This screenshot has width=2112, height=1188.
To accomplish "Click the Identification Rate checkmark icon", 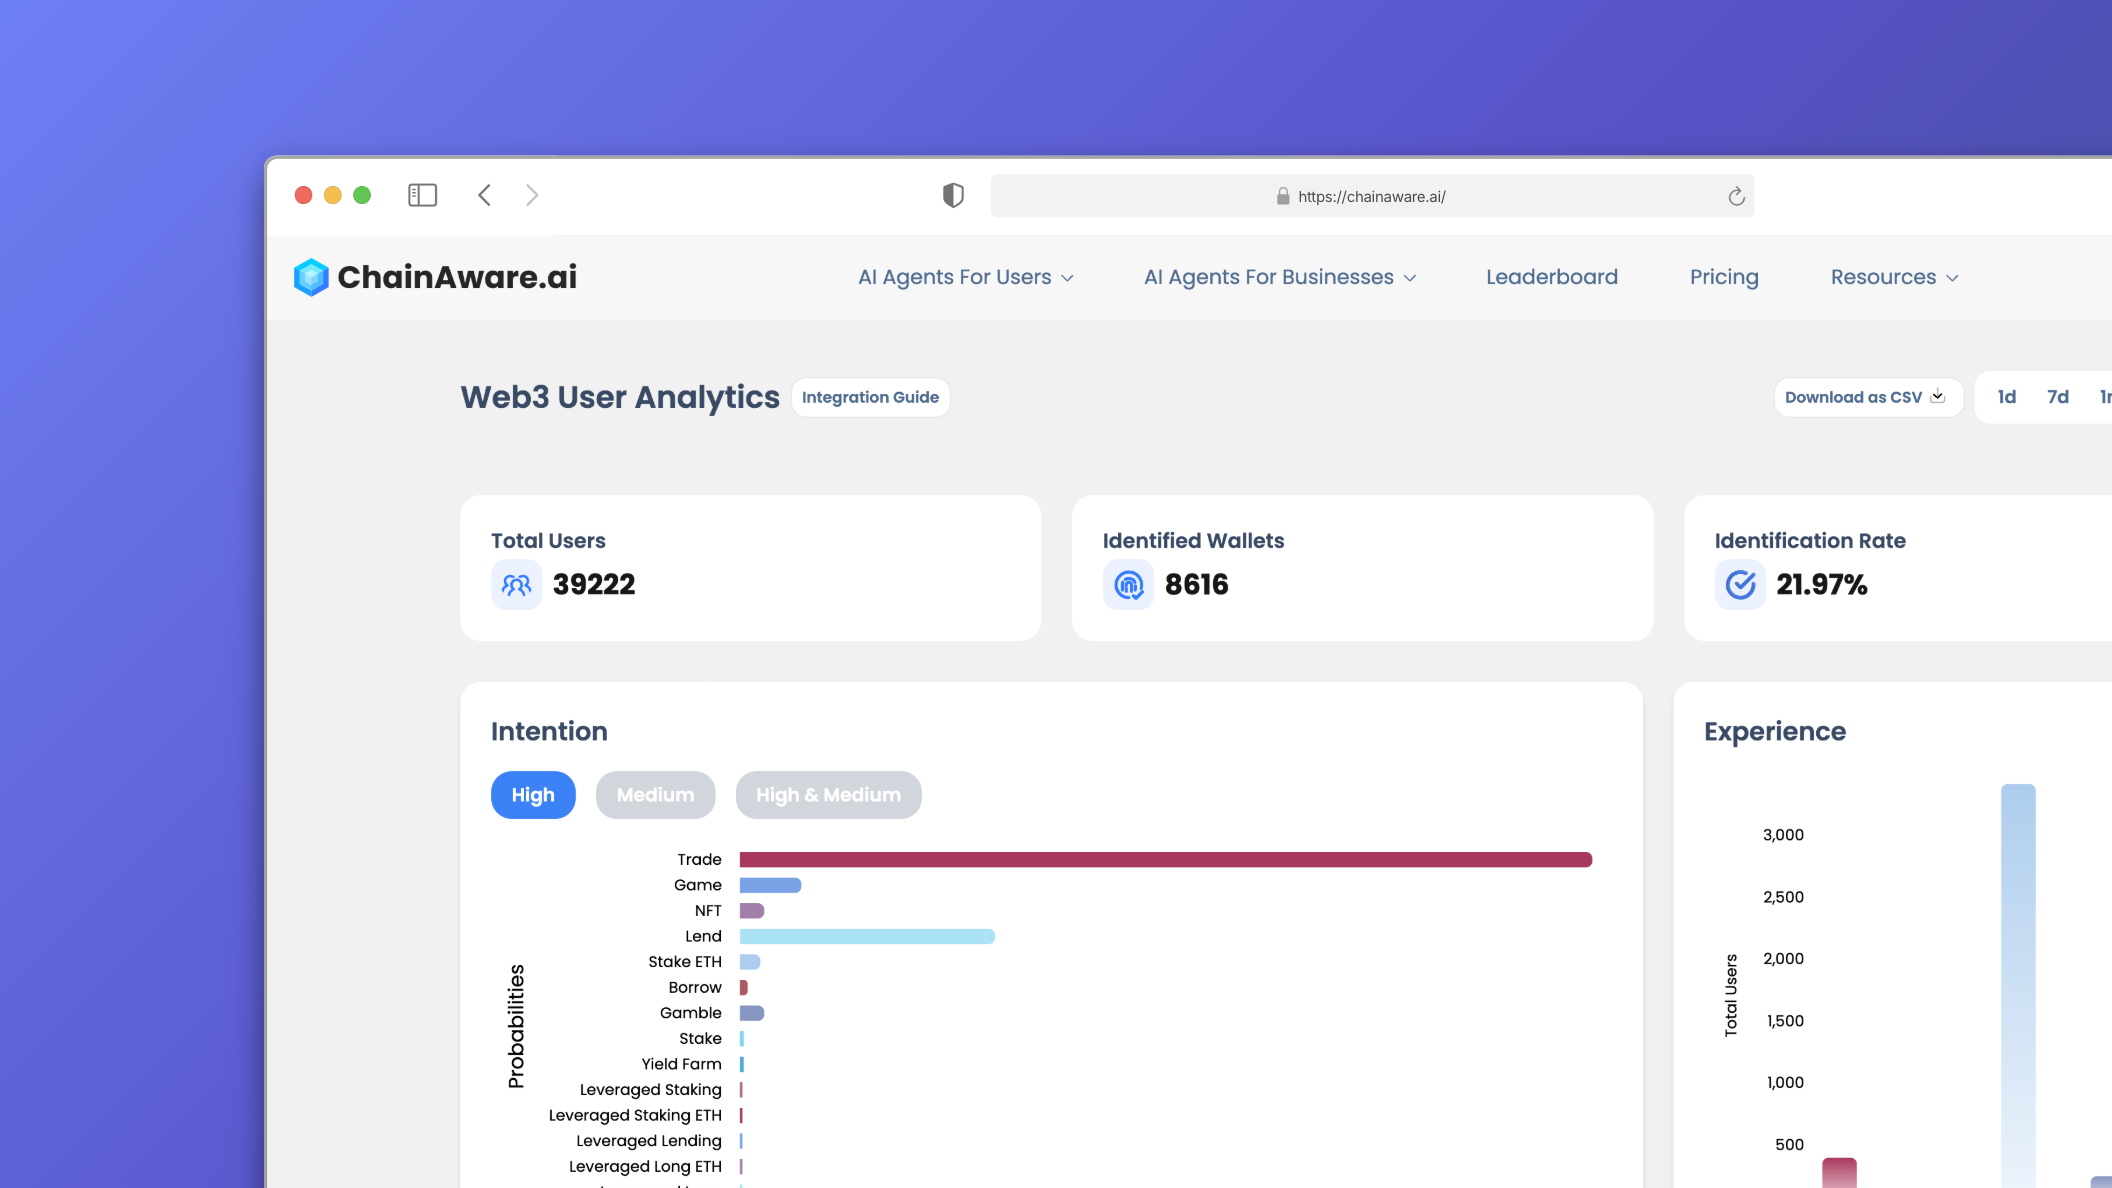I will click(x=1740, y=584).
